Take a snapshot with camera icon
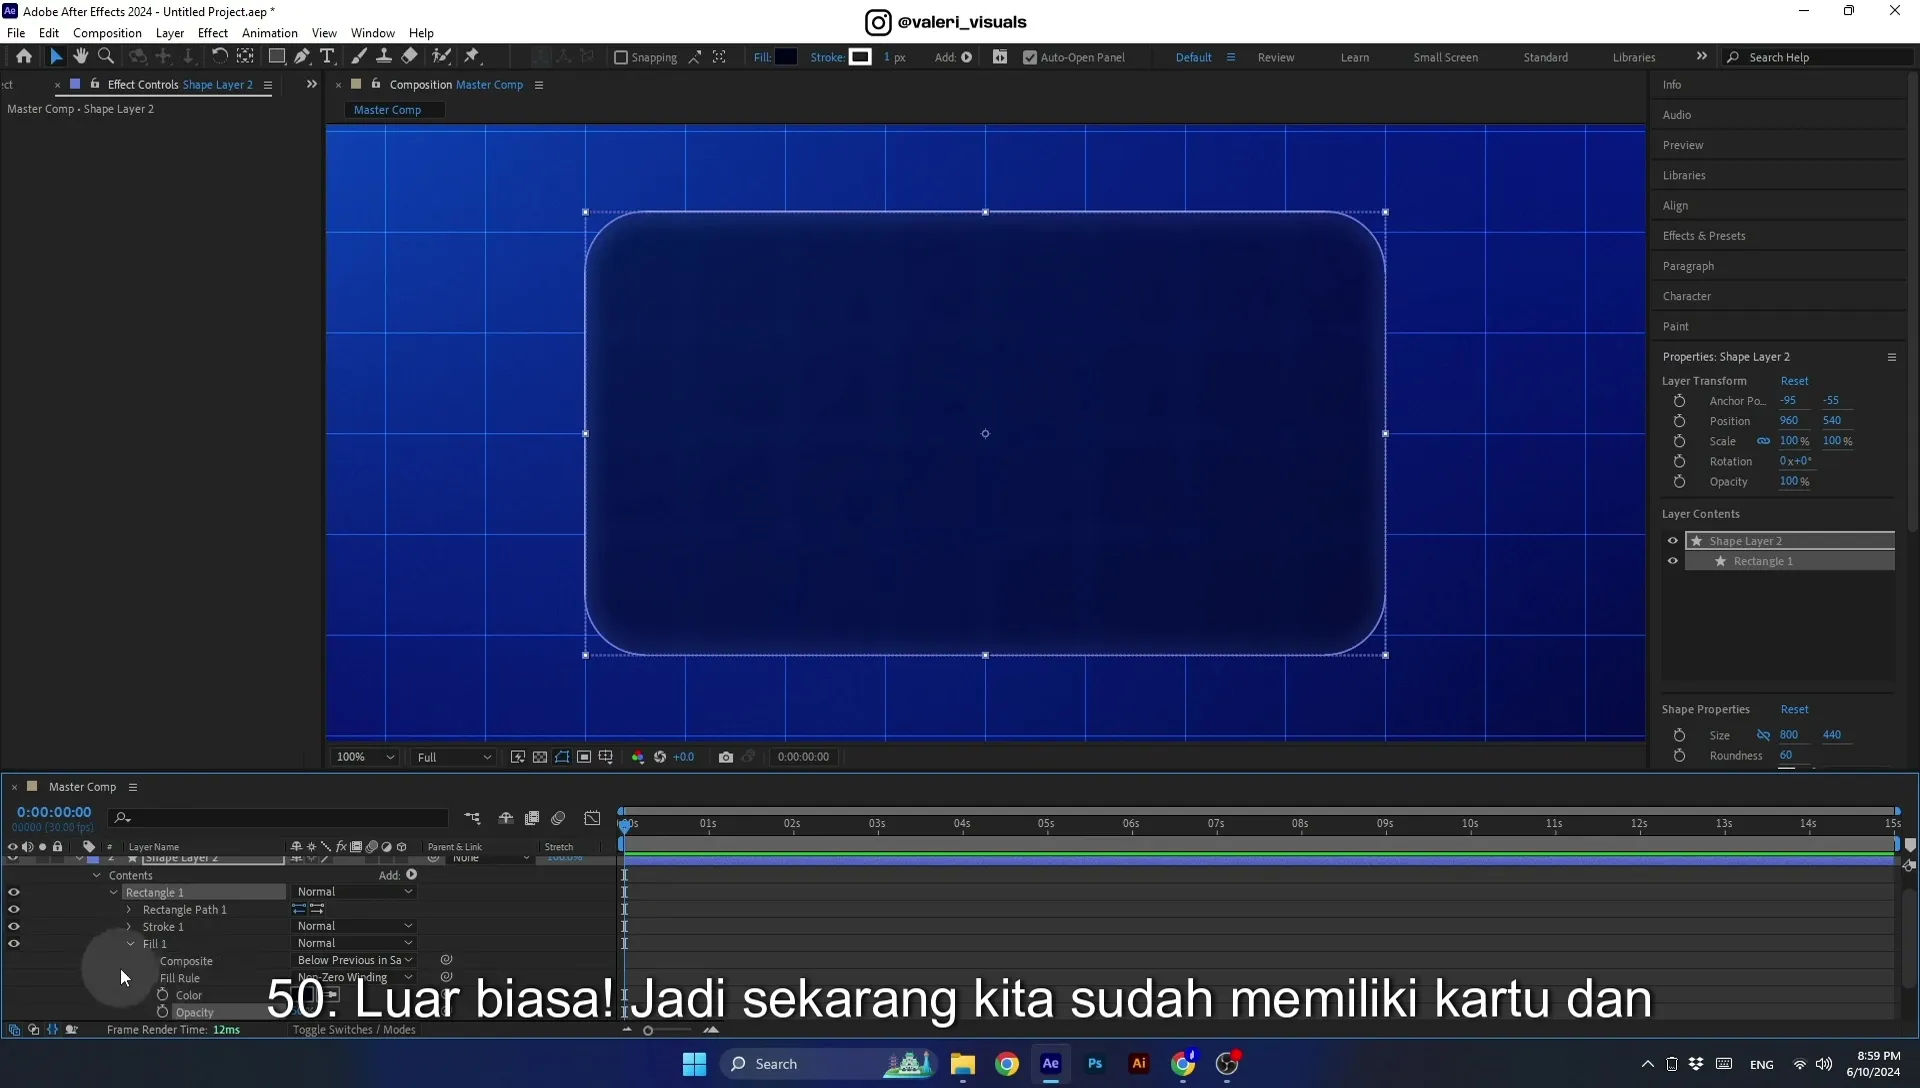 coord(726,757)
